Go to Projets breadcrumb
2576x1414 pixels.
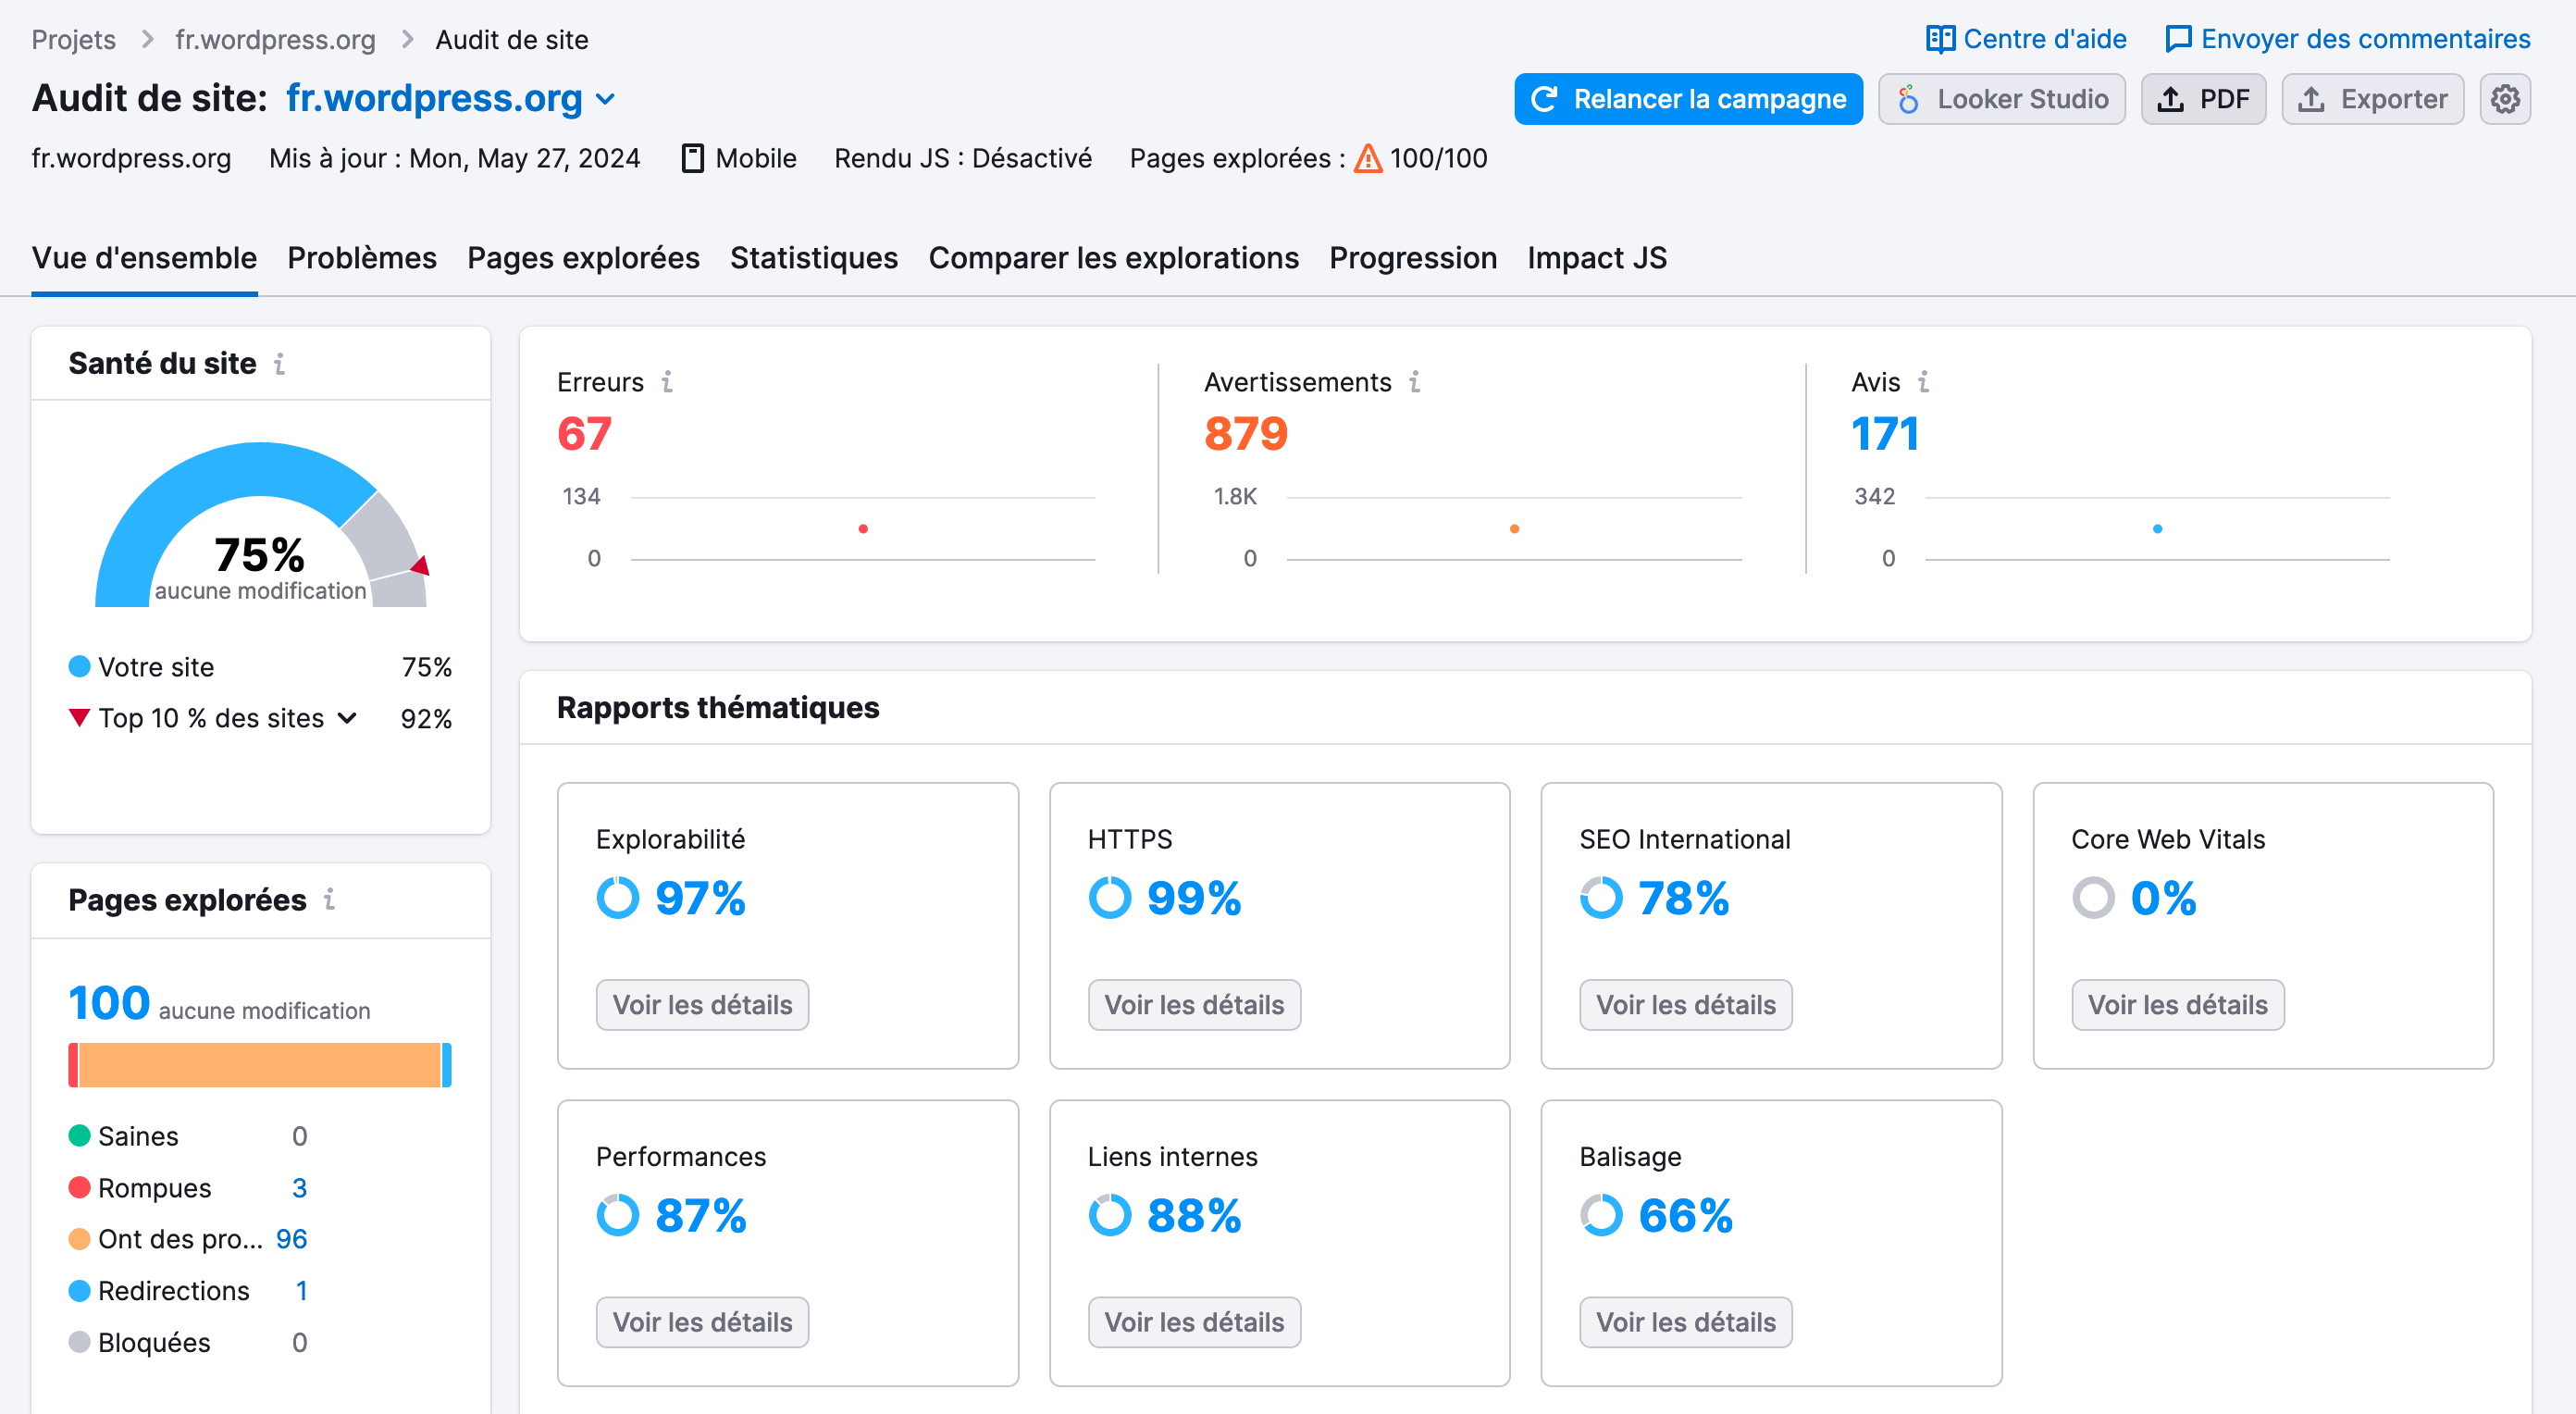(74, 40)
